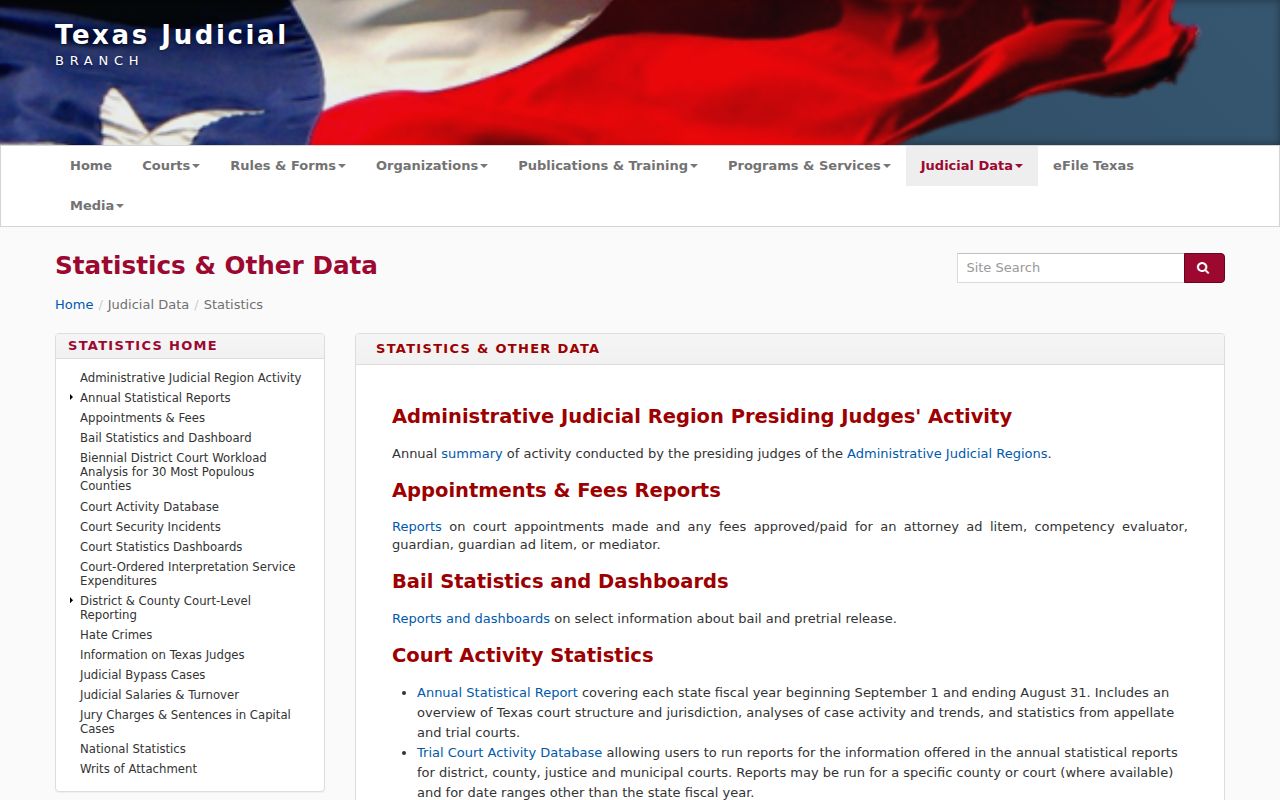
Task: Follow the Administrative Judicial Regions link
Action: pyautogui.click(x=947, y=454)
